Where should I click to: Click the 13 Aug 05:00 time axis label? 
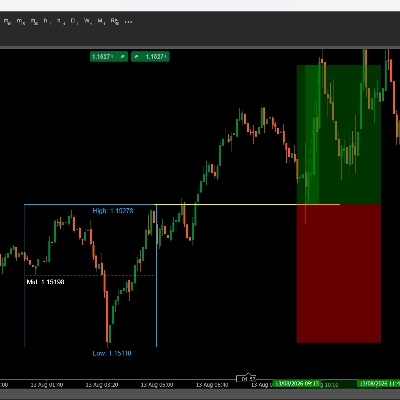(157, 385)
